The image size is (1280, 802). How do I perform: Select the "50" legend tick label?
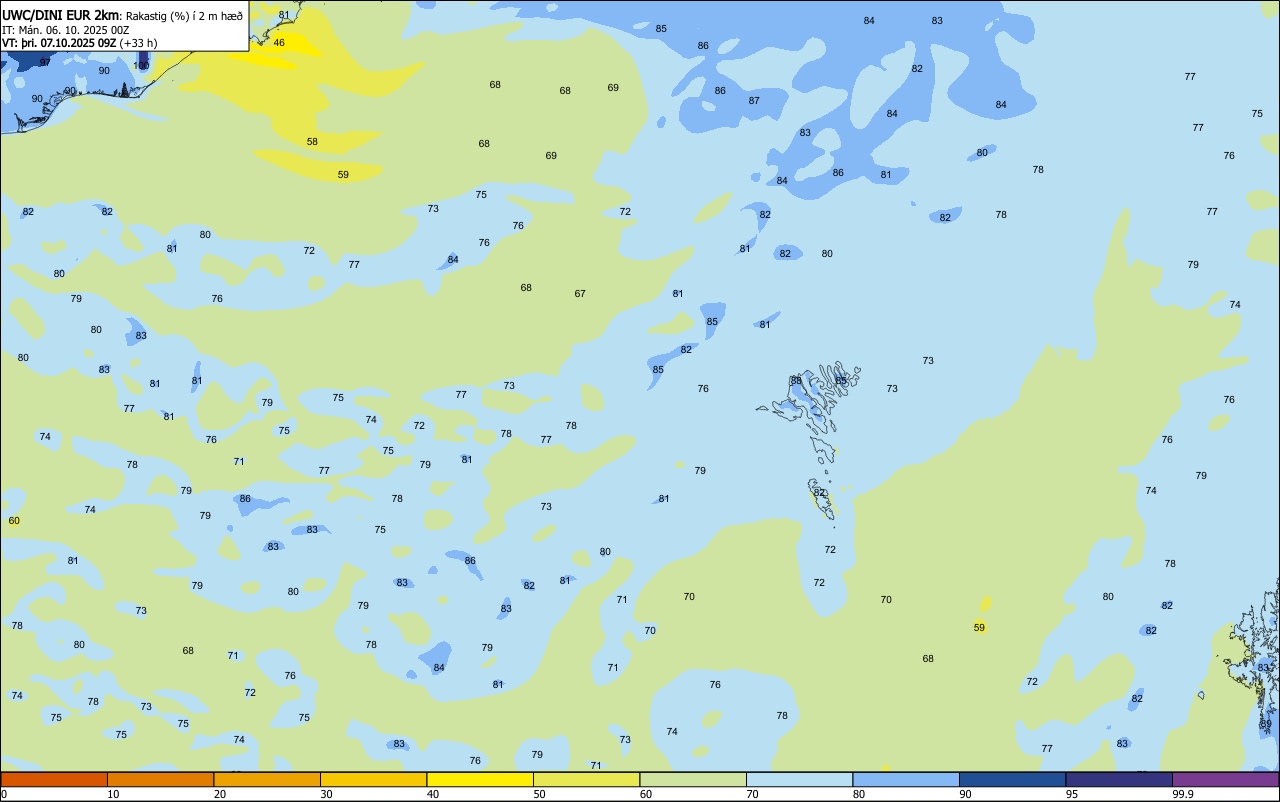(539, 794)
